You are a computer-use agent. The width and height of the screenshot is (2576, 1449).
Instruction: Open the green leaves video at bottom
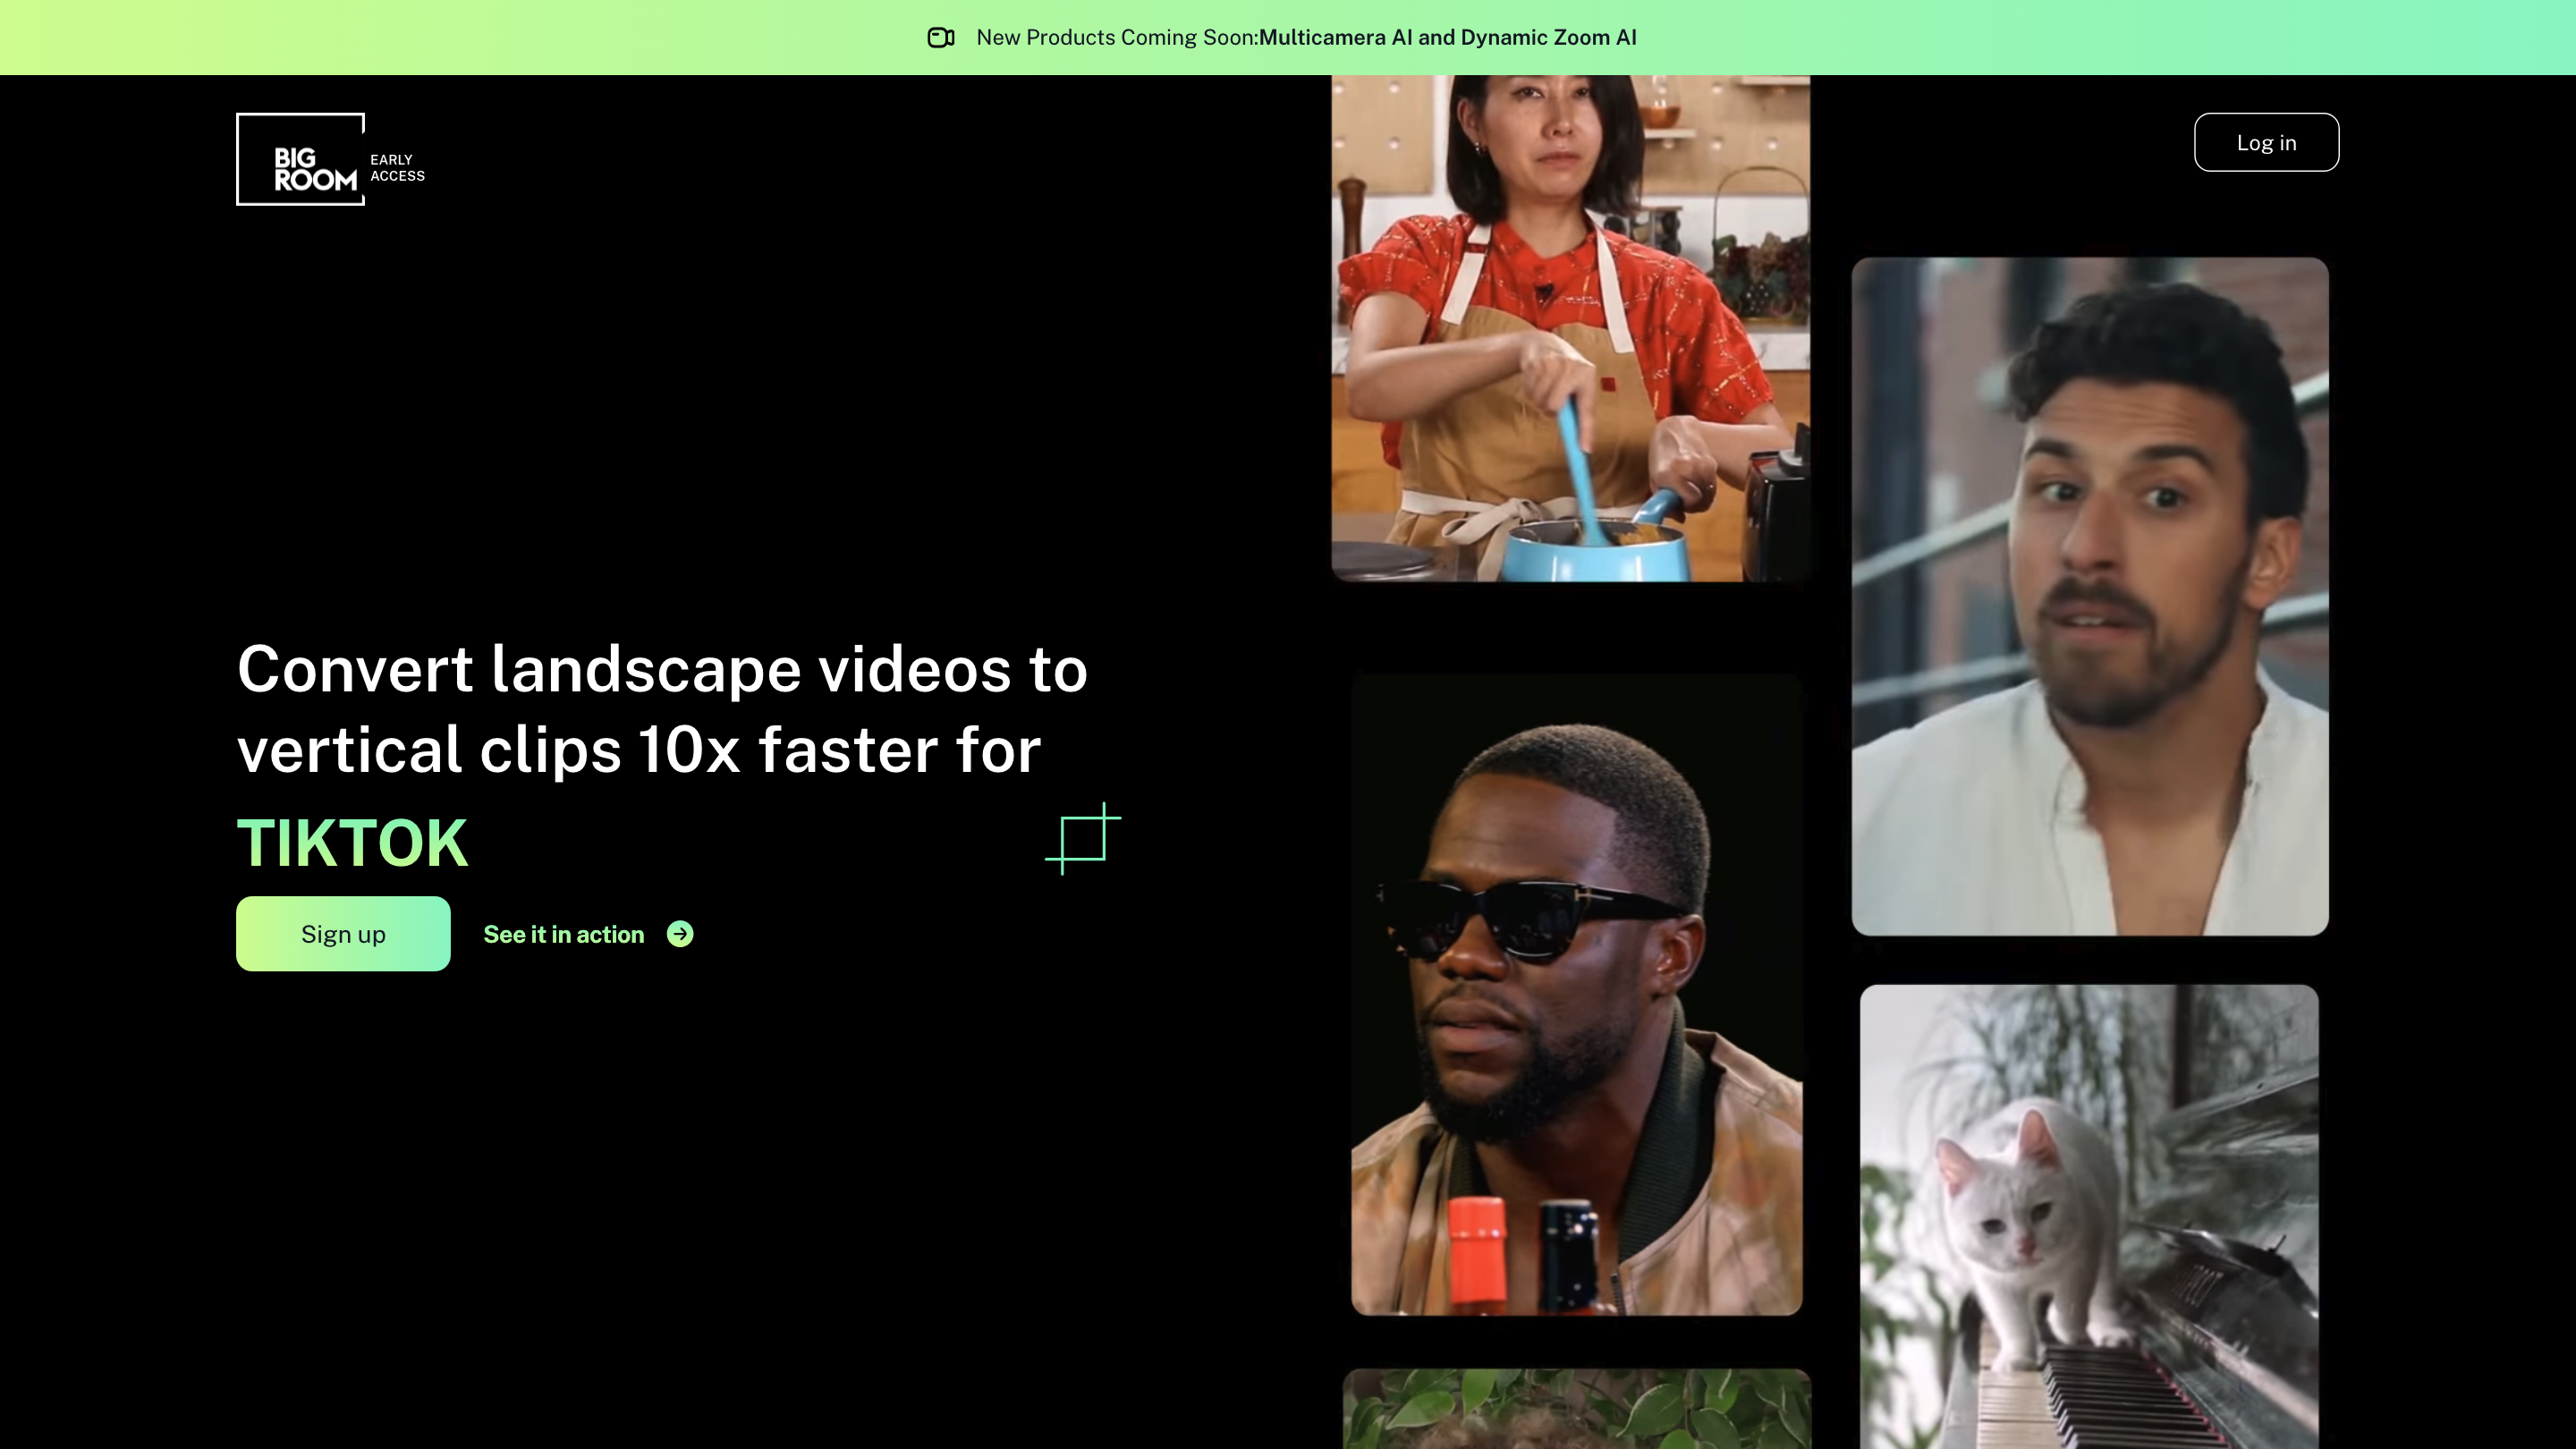coord(1576,1410)
